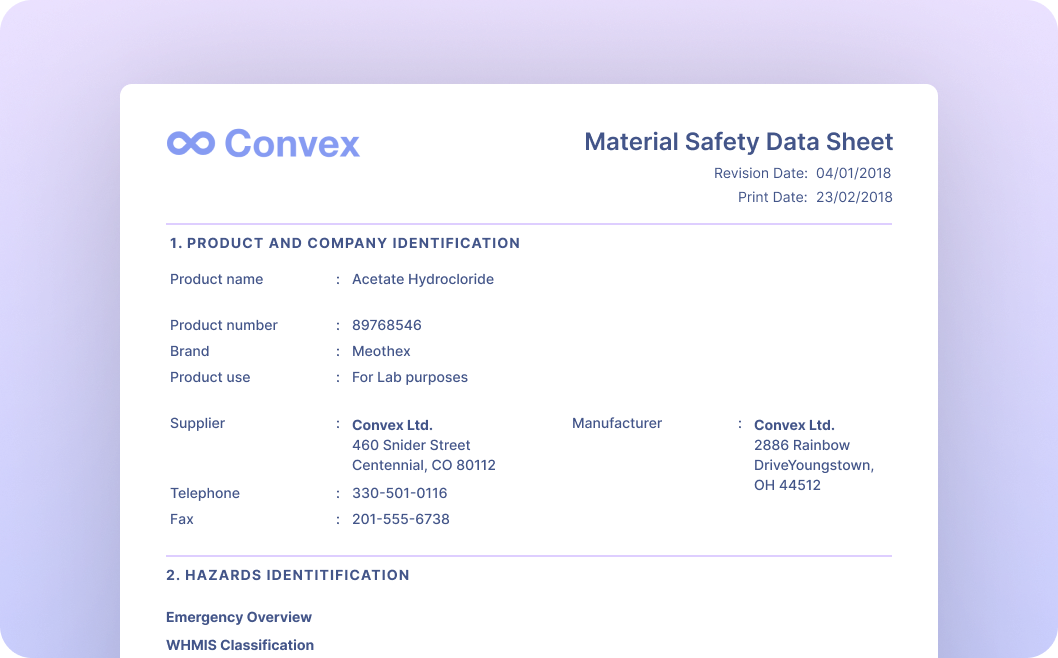The height and width of the screenshot is (658, 1058).
Task: Click the Manufacturer label
Action: [616, 423]
